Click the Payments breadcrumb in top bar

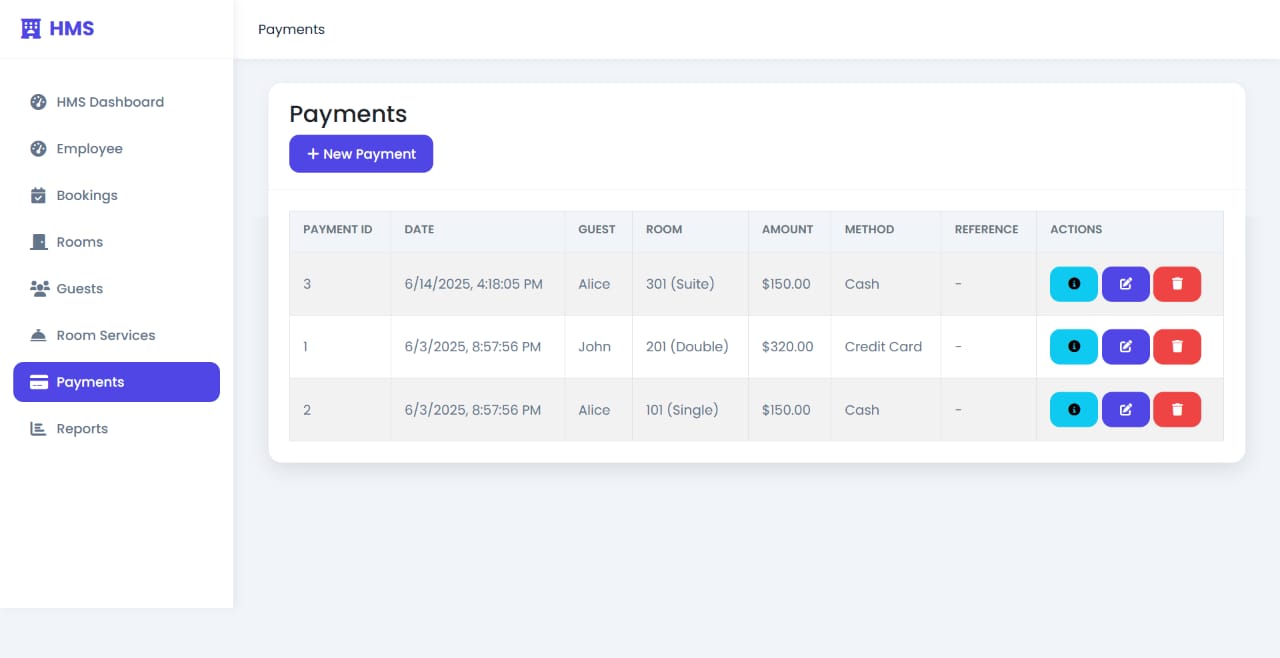point(291,29)
